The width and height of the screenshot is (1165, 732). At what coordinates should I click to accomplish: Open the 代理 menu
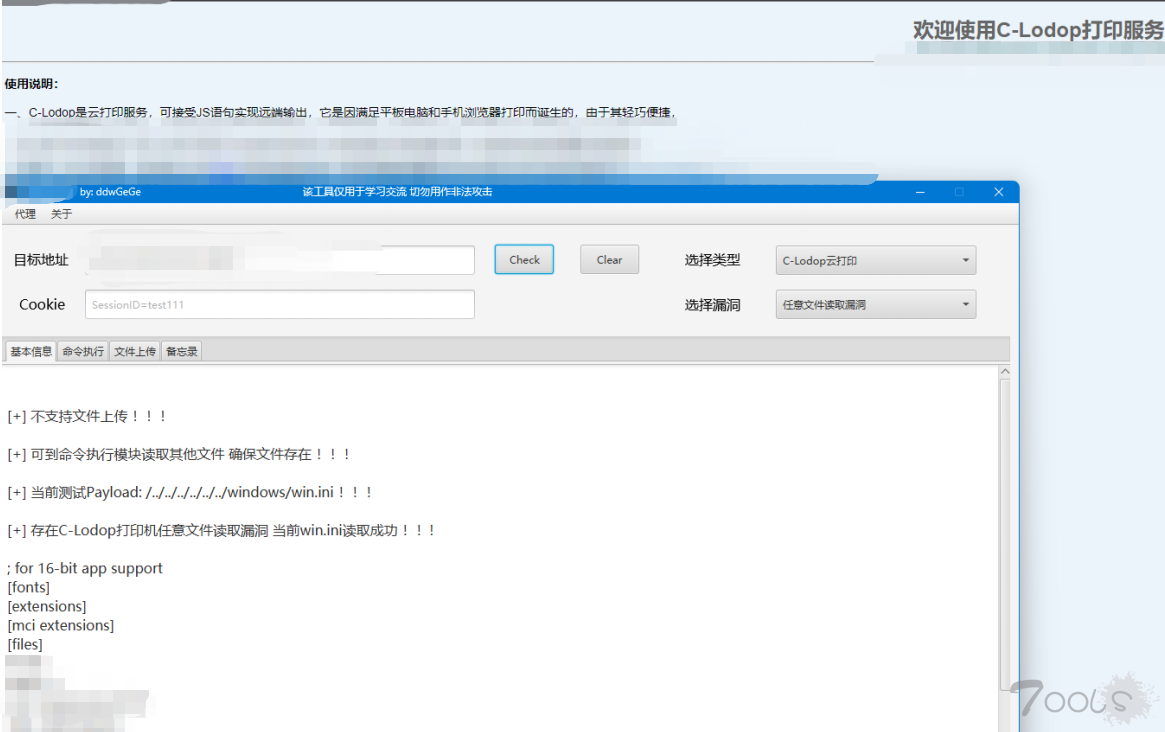[x=25, y=214]
